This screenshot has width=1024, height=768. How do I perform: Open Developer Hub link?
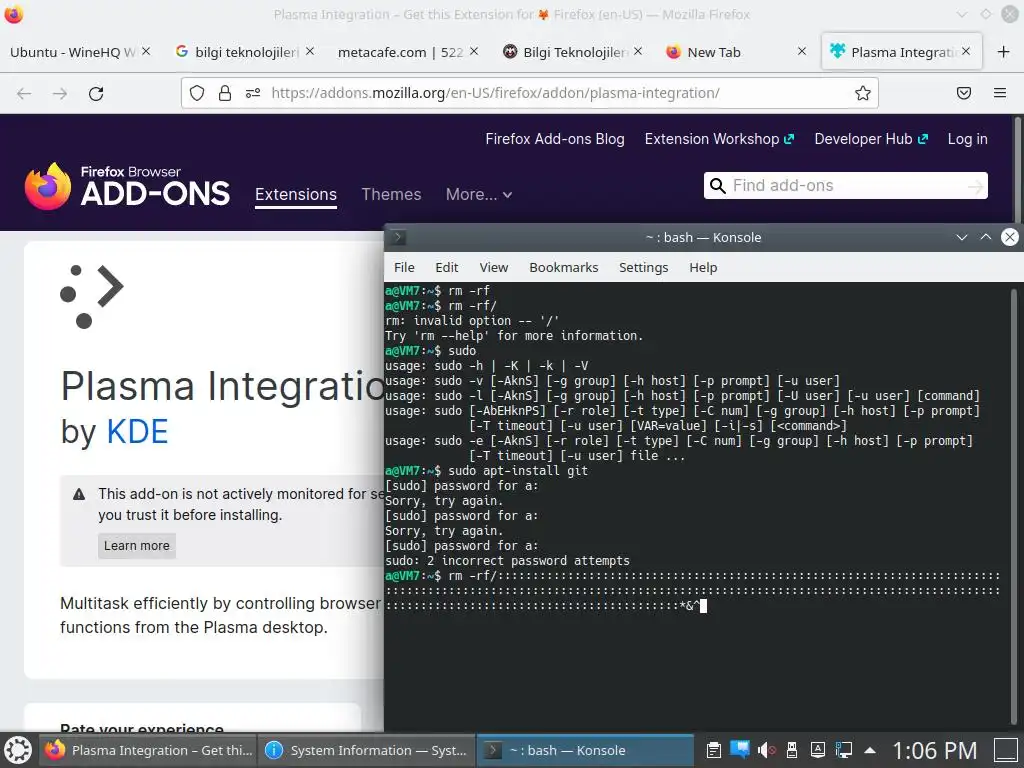coord(871,139)
